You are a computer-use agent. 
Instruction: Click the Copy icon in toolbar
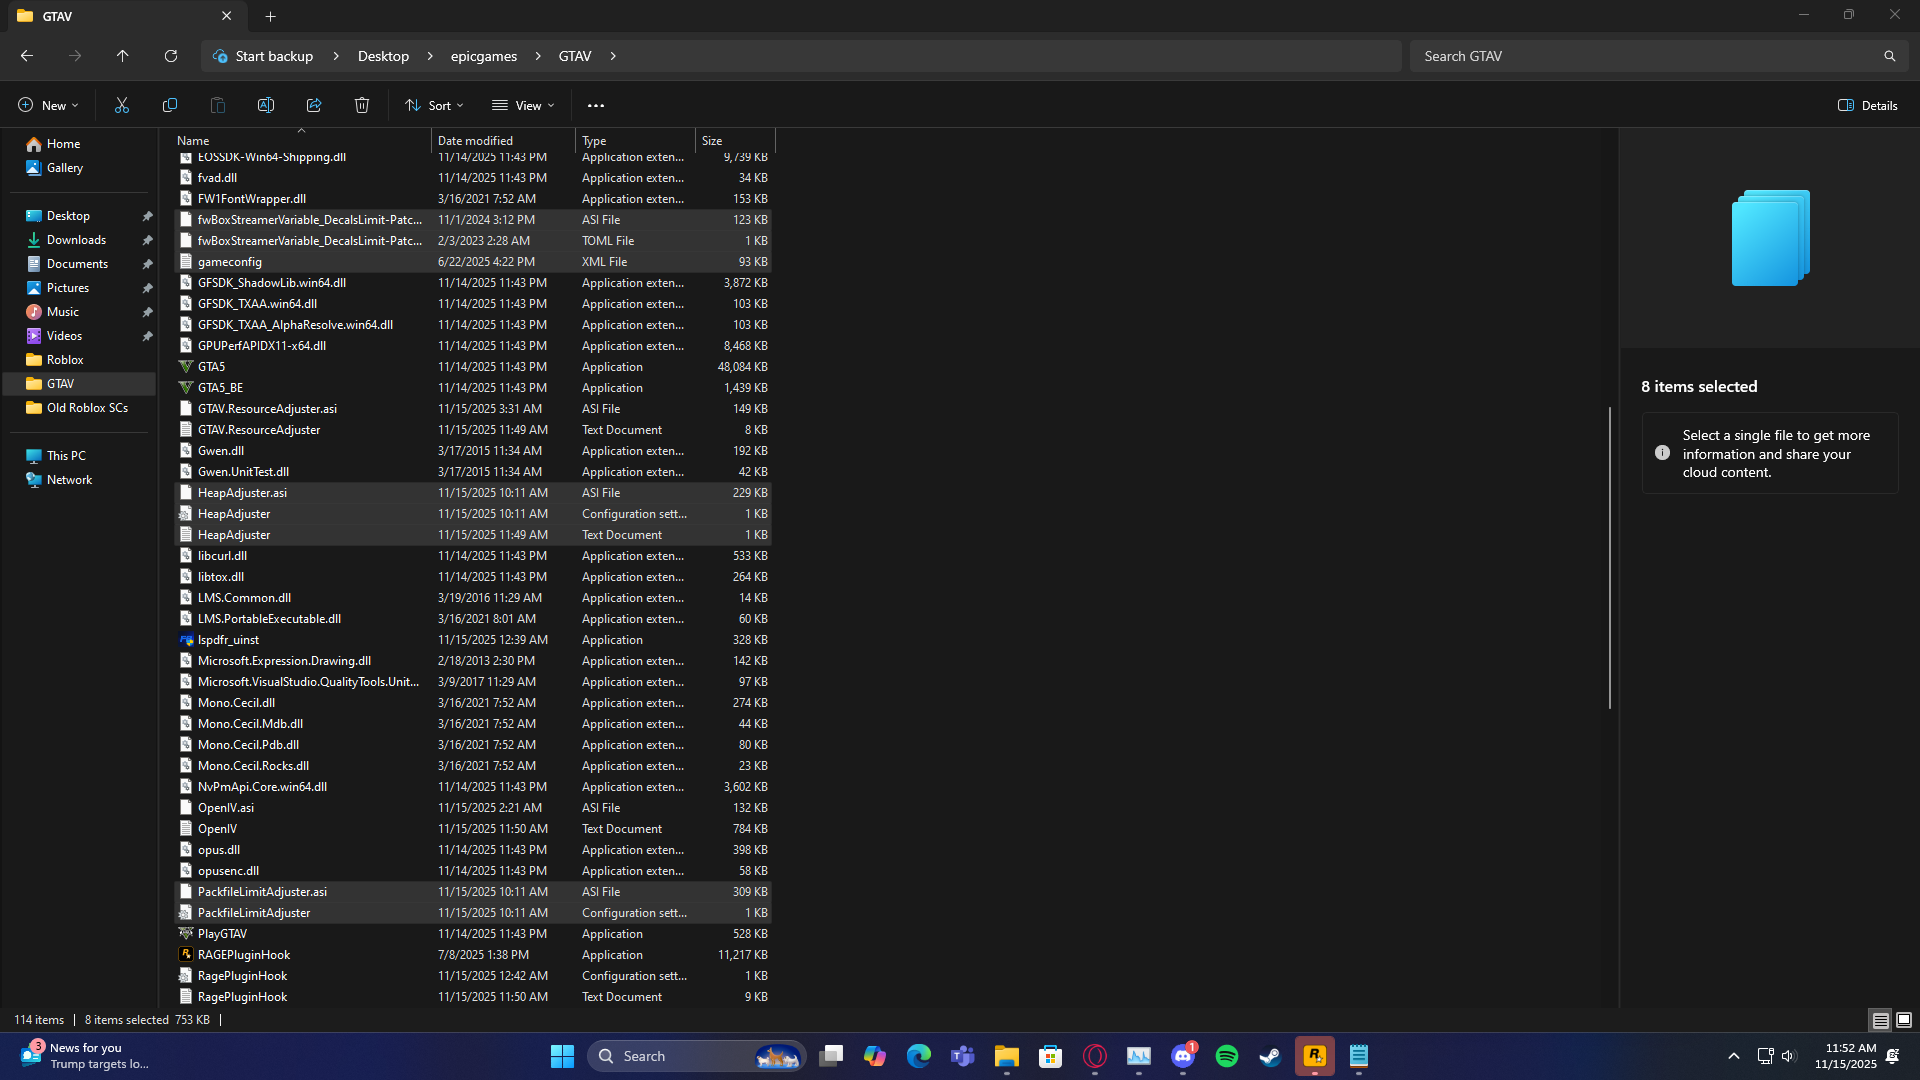[170, 105]
